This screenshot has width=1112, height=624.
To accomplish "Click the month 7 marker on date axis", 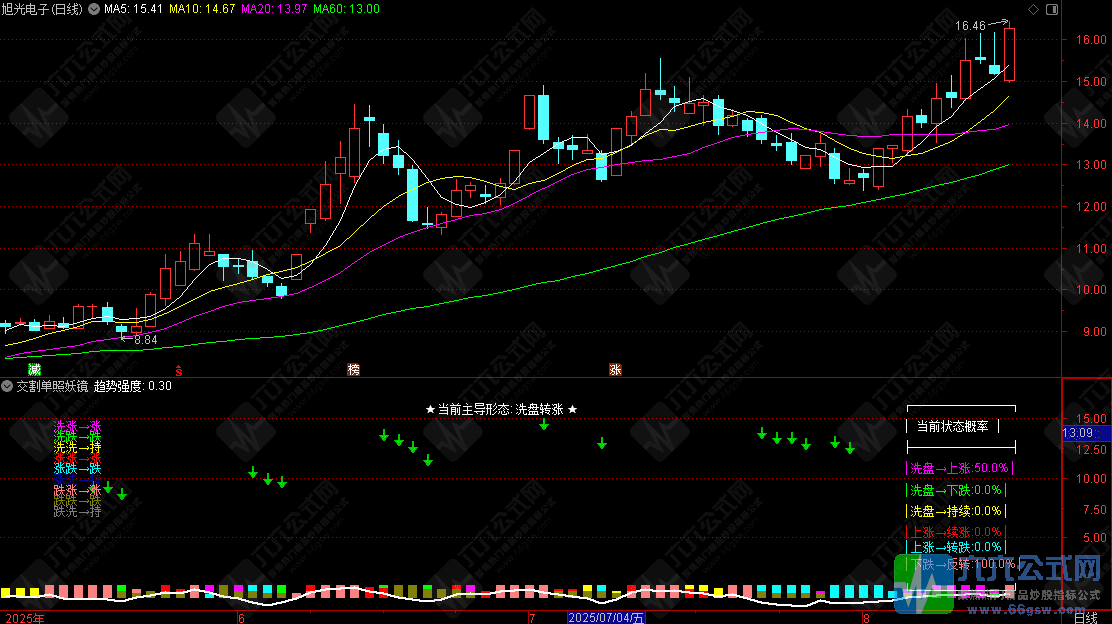I will [x=532, y=618].
